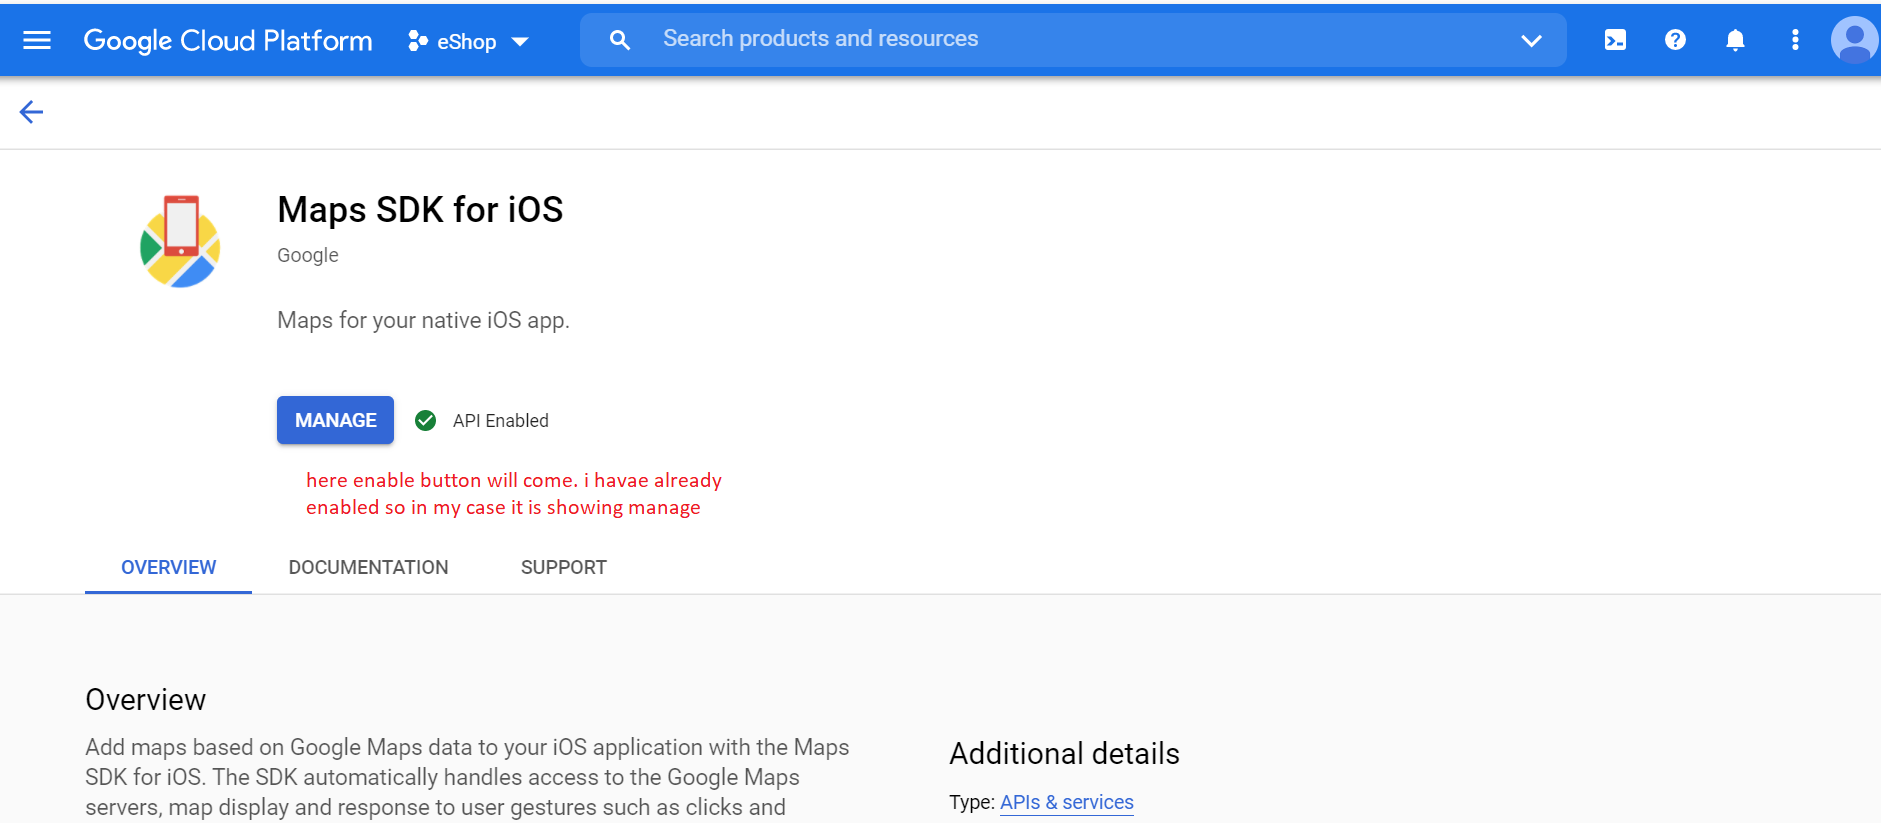Activate Cloud Shell terminal icon

click(1615, 40)
